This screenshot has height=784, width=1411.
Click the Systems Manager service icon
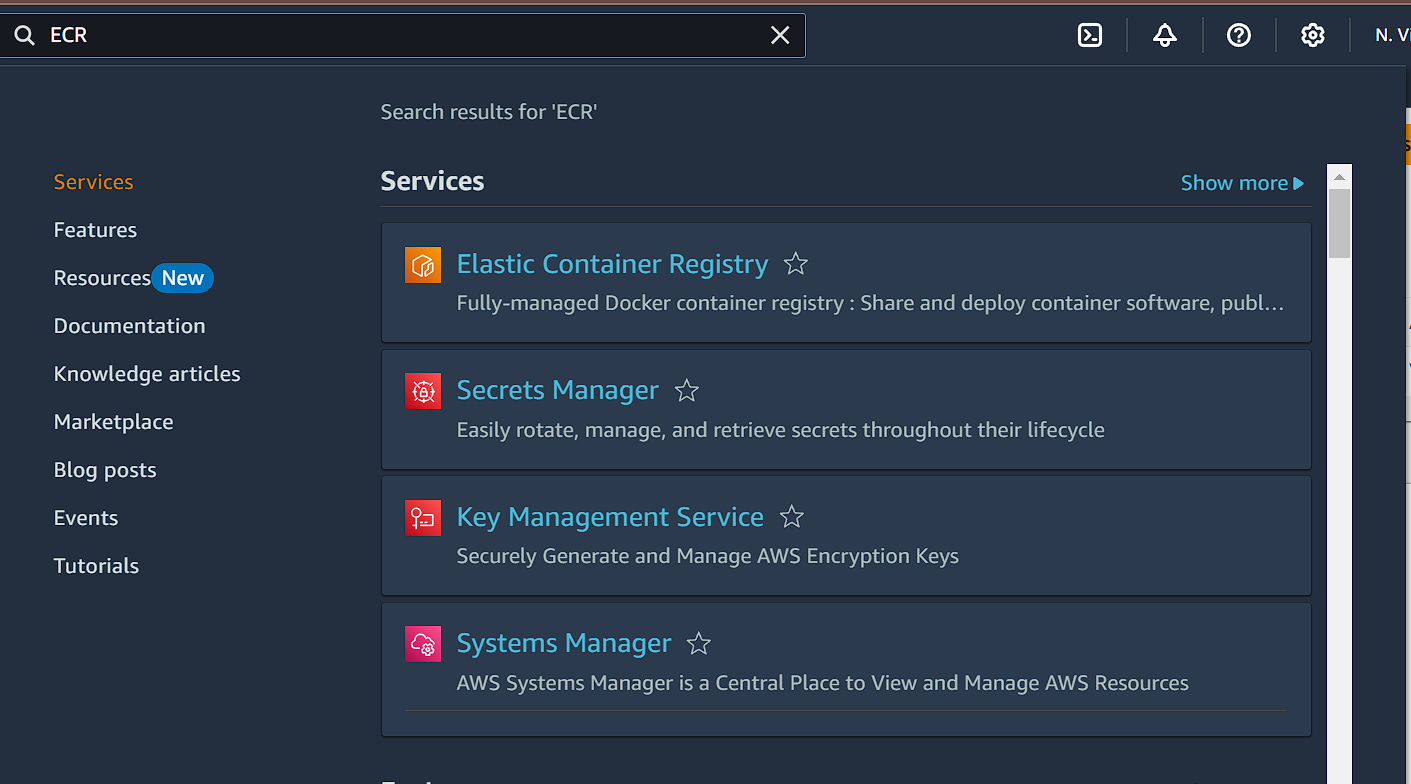tap(423, 644)
